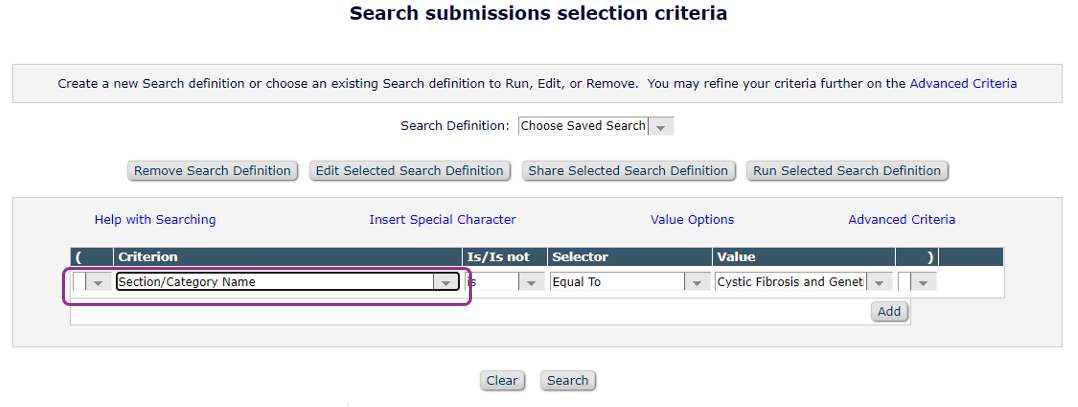
Task: Open the Is/Is not dropdown
Action: [x=505, y=283]
